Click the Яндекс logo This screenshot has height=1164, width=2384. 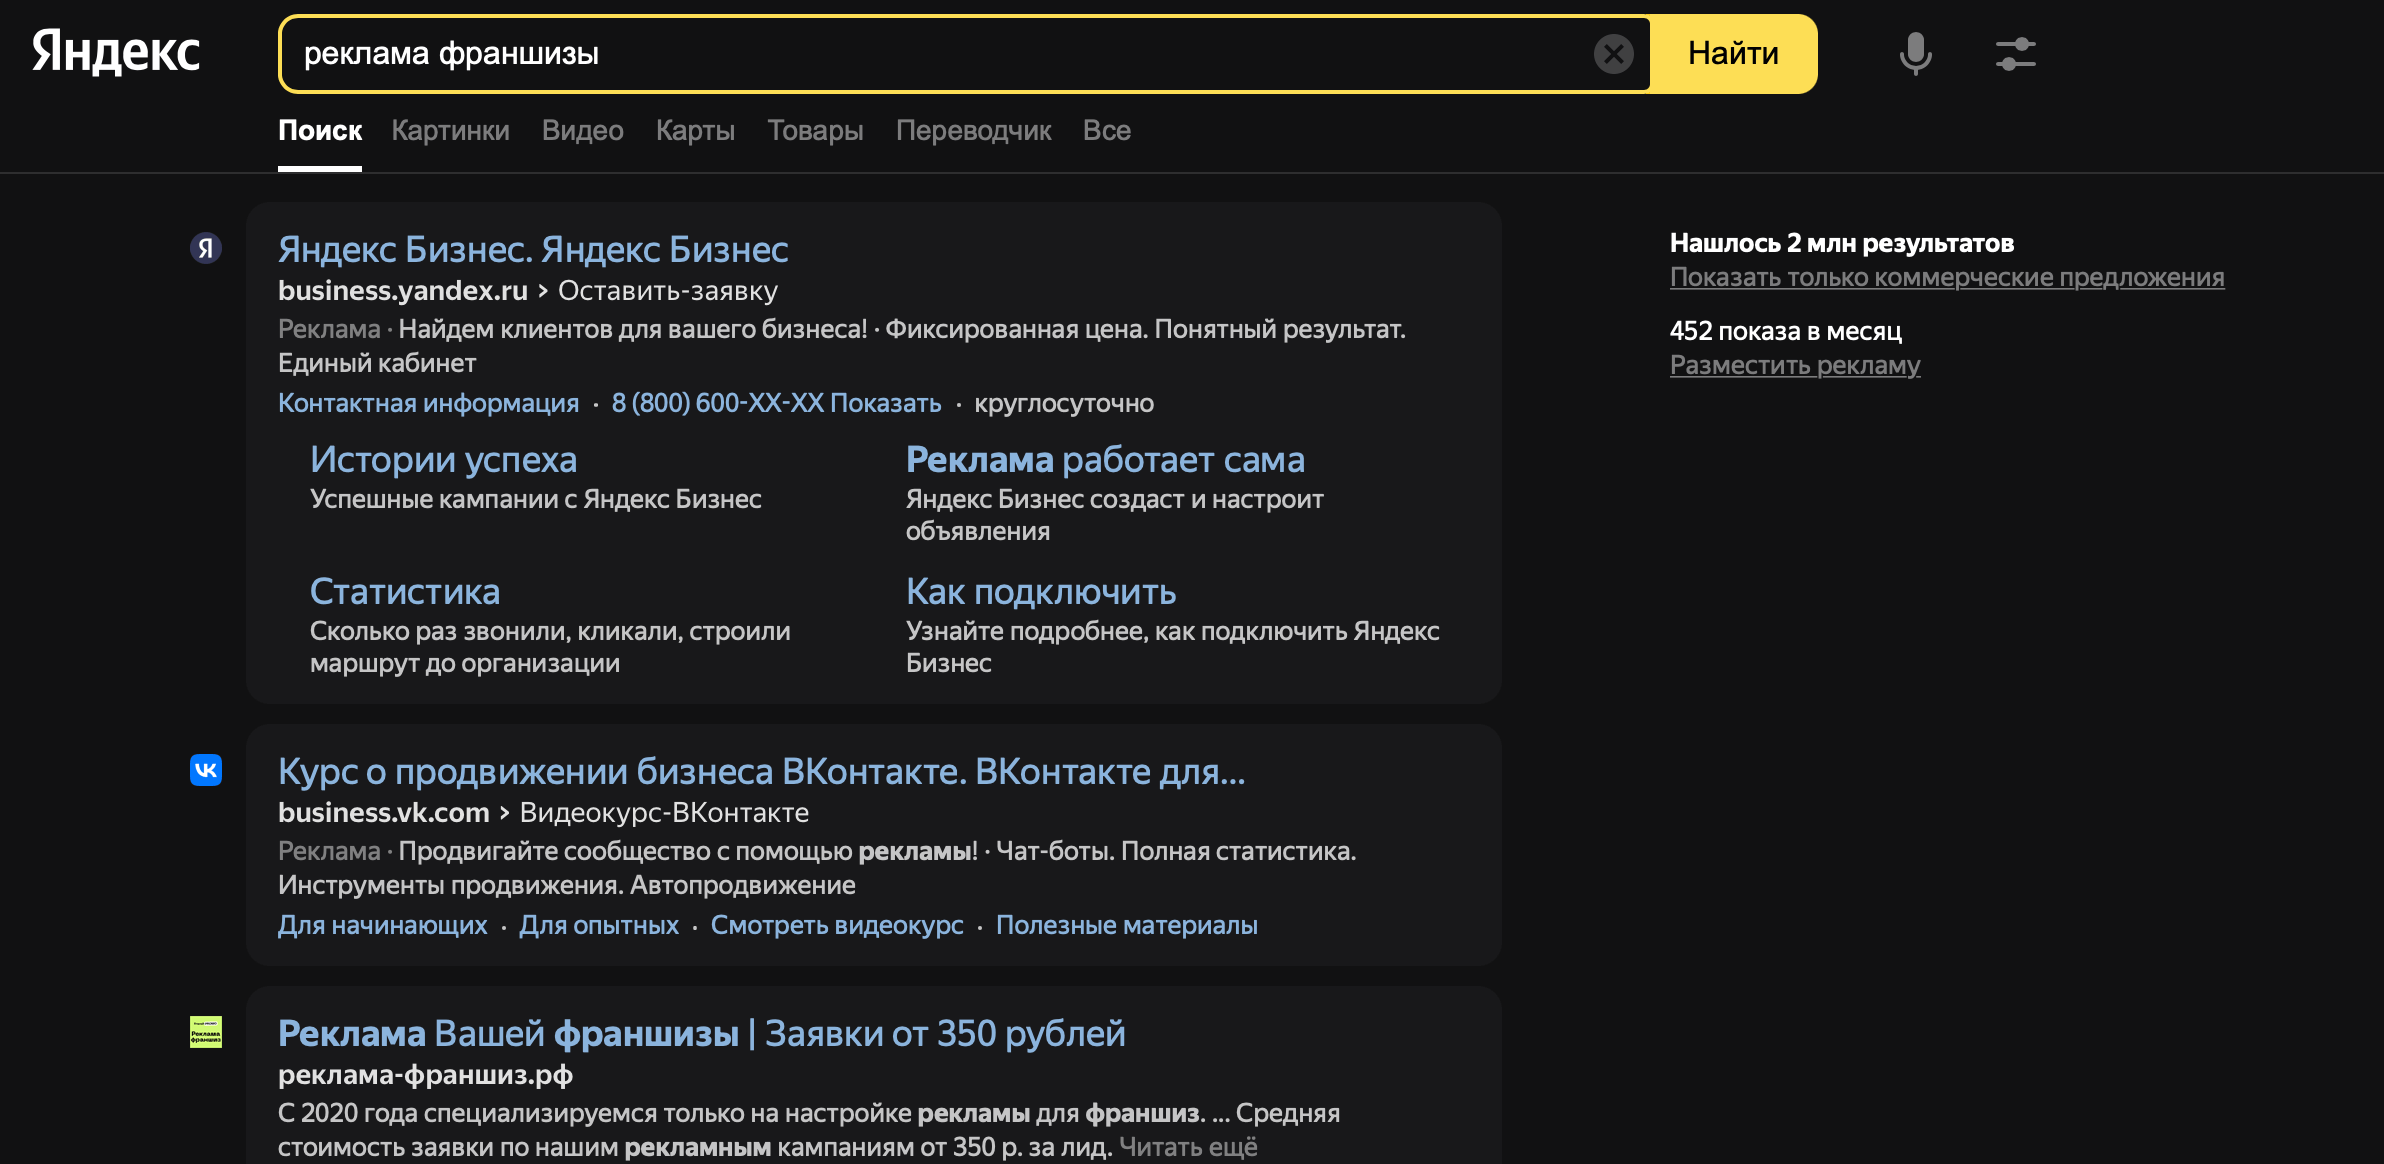(116, 52)
